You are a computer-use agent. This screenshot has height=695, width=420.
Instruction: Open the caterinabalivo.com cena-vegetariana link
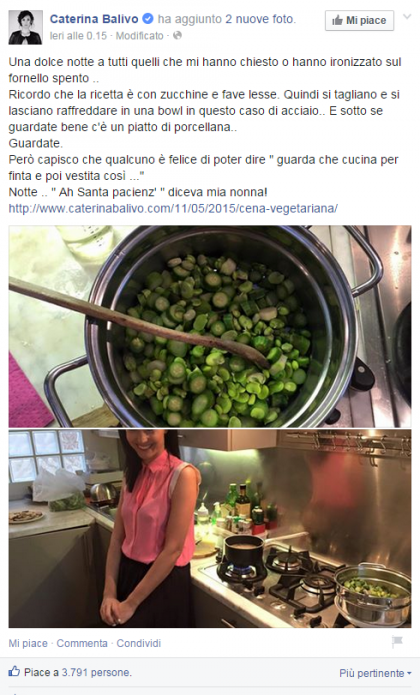point(173,208)
